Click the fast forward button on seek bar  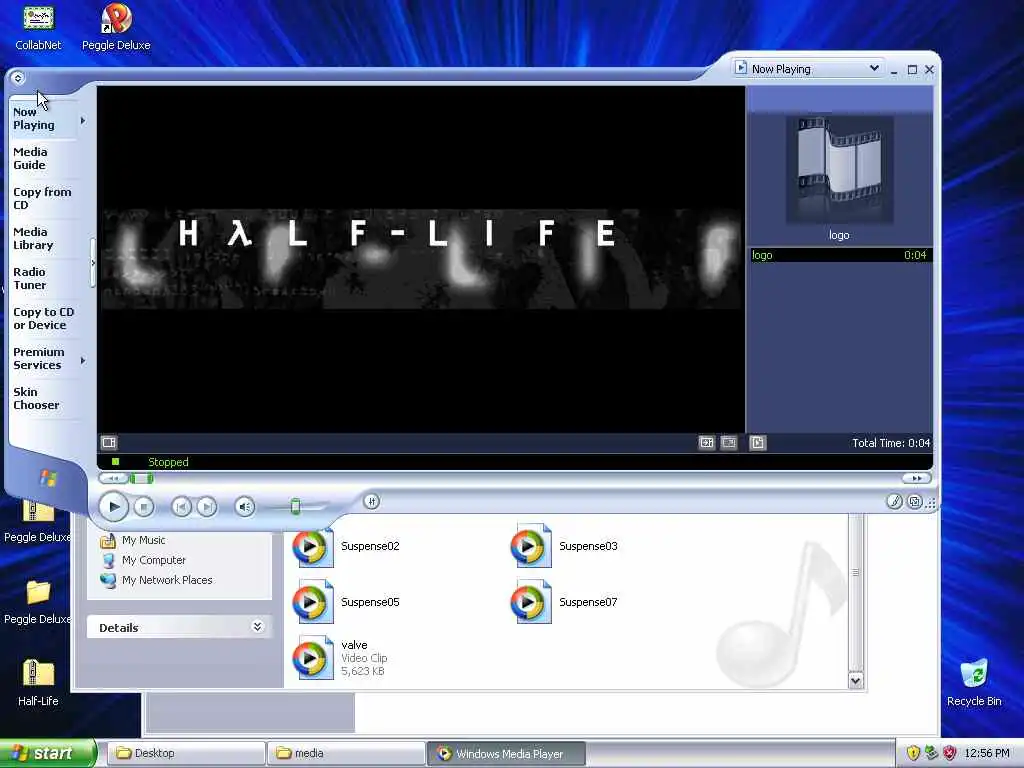click(x=916, y=479)
